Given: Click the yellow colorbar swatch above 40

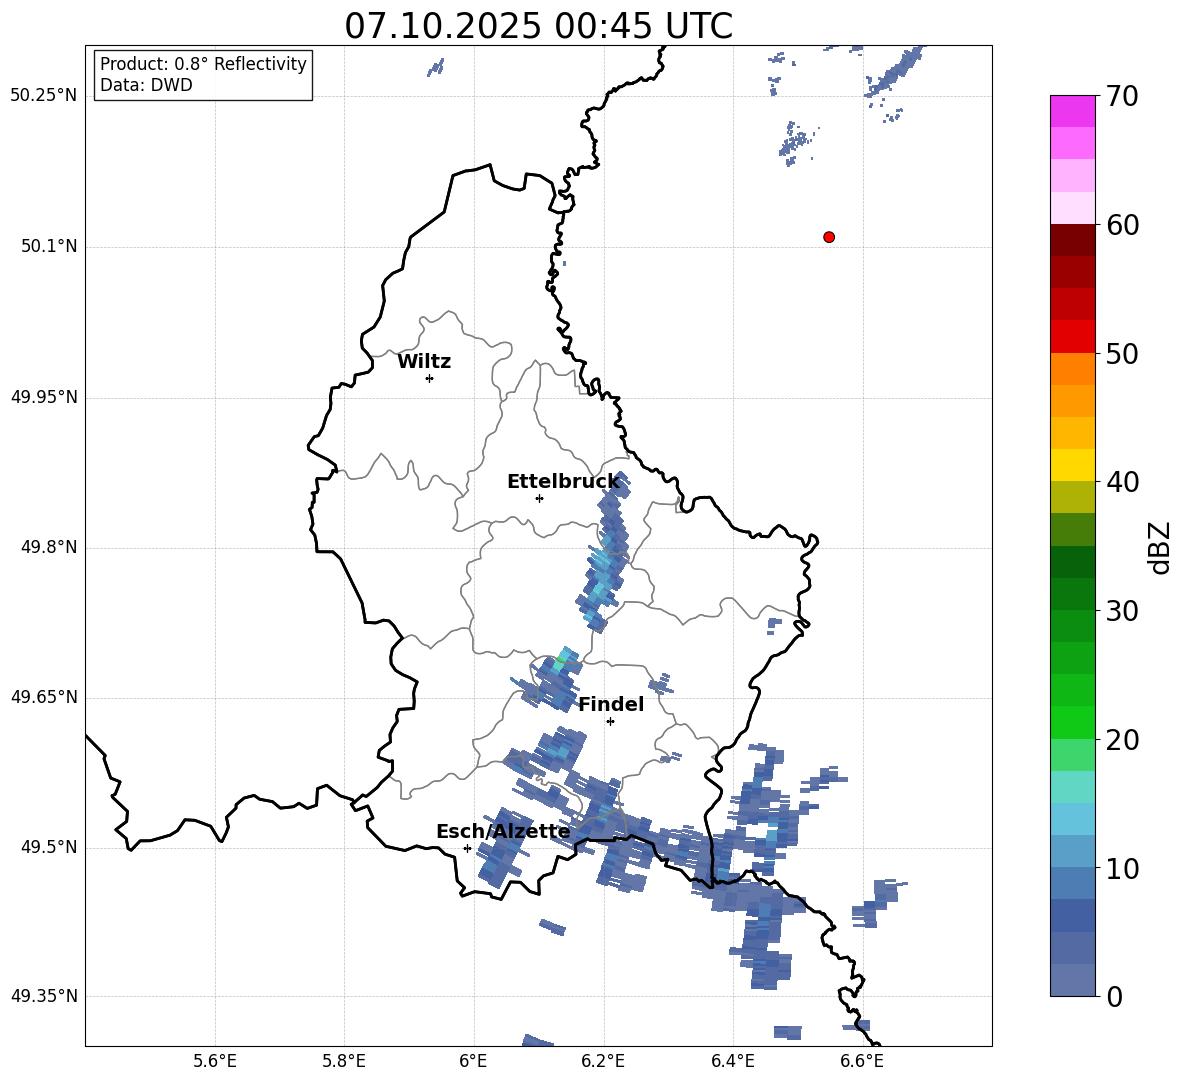Looking at the screenshot, I should [1073, 465].
